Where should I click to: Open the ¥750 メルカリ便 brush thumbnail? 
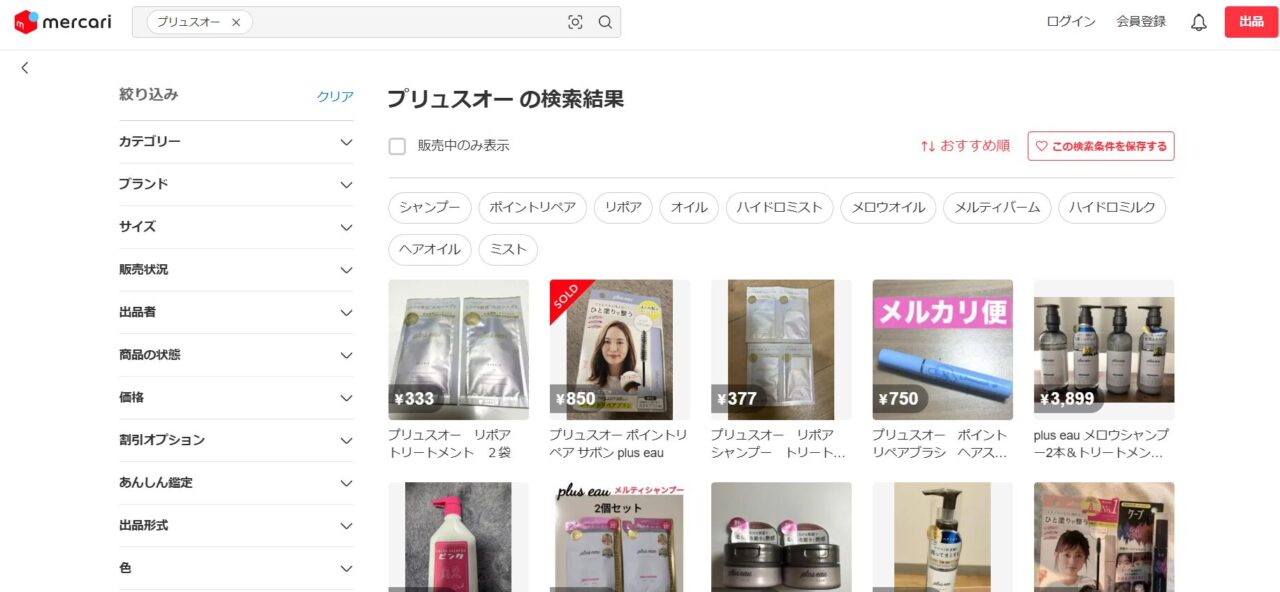pos(942,350)
